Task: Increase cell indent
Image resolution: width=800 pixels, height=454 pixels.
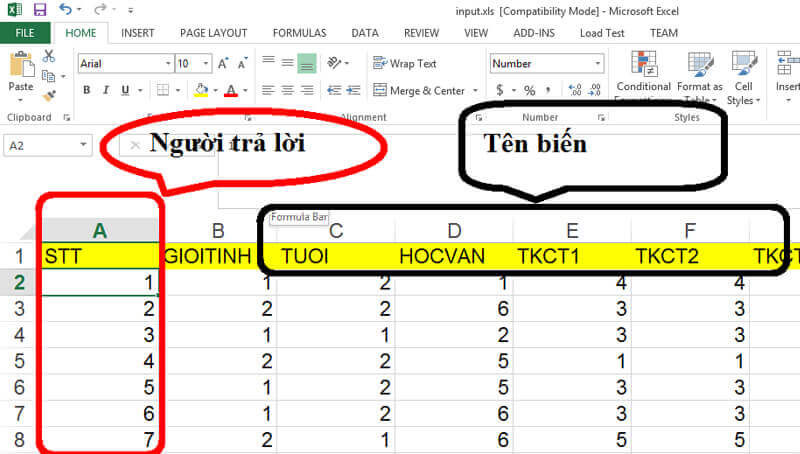Action: (x=354, y=90)
